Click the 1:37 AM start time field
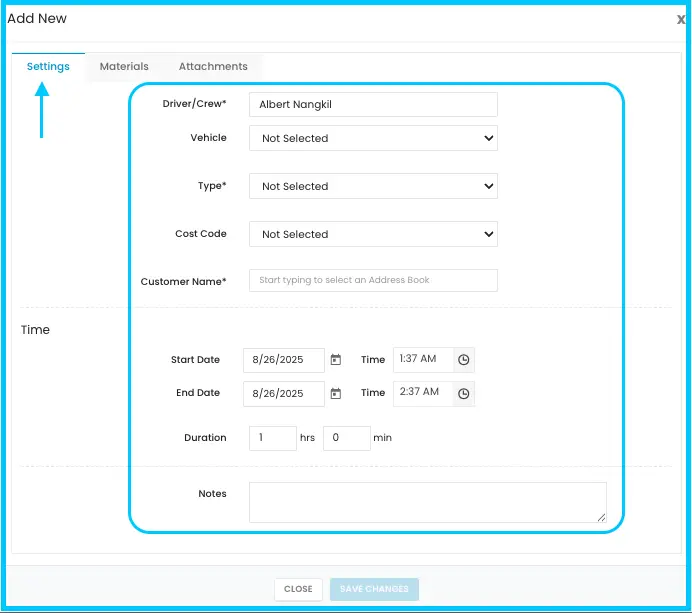 click(x=423, y=359)
